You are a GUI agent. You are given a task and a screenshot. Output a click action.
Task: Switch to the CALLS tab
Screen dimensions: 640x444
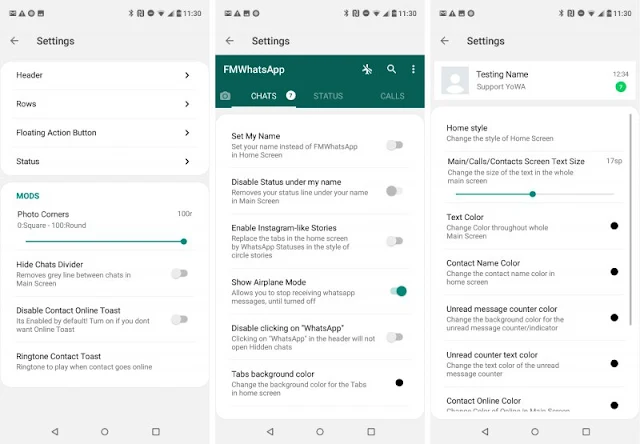coord(392,96)
